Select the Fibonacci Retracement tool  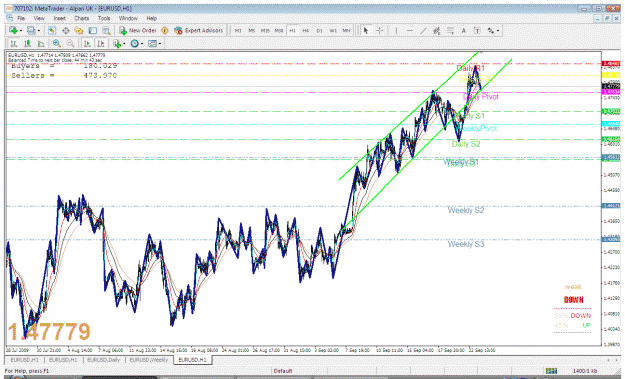pos(450,30)
